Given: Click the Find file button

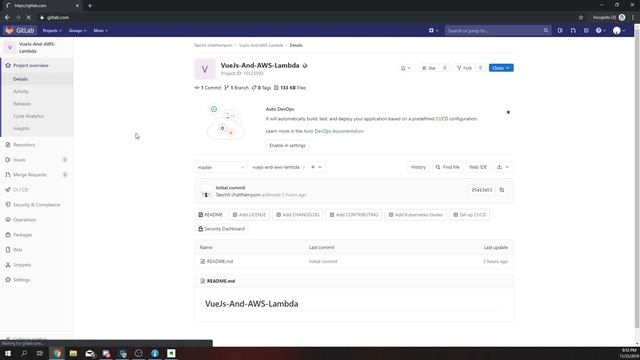Looking at the screenshot, I should click(447, 167).
